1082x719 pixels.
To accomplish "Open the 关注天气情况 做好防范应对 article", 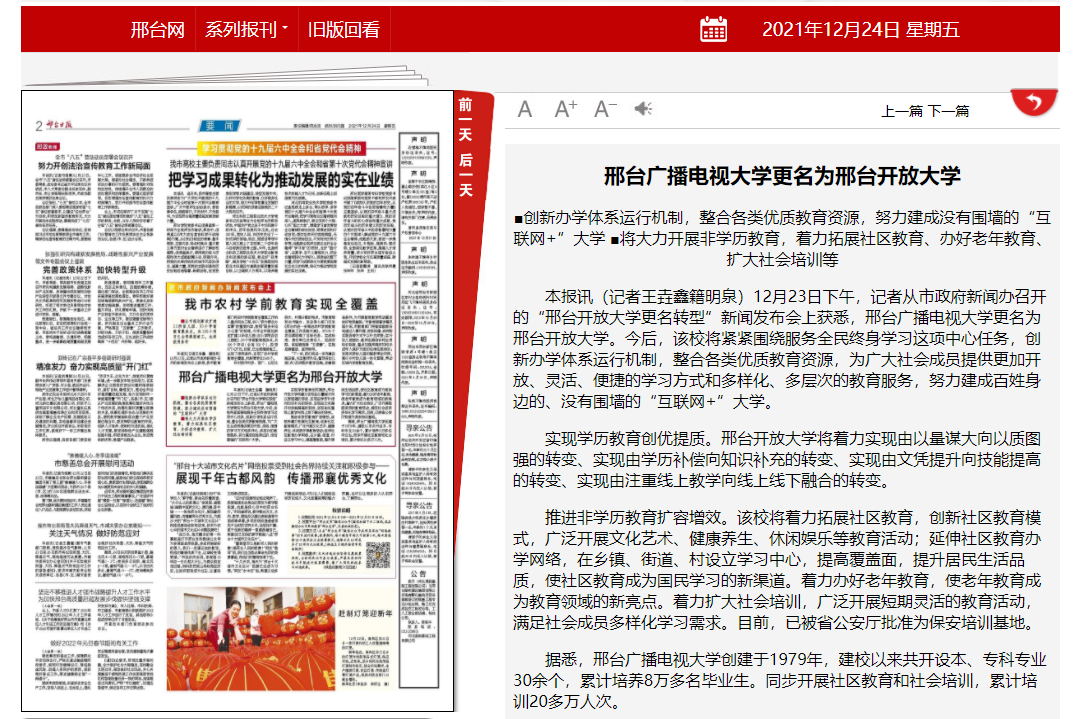I will (95, 533).
